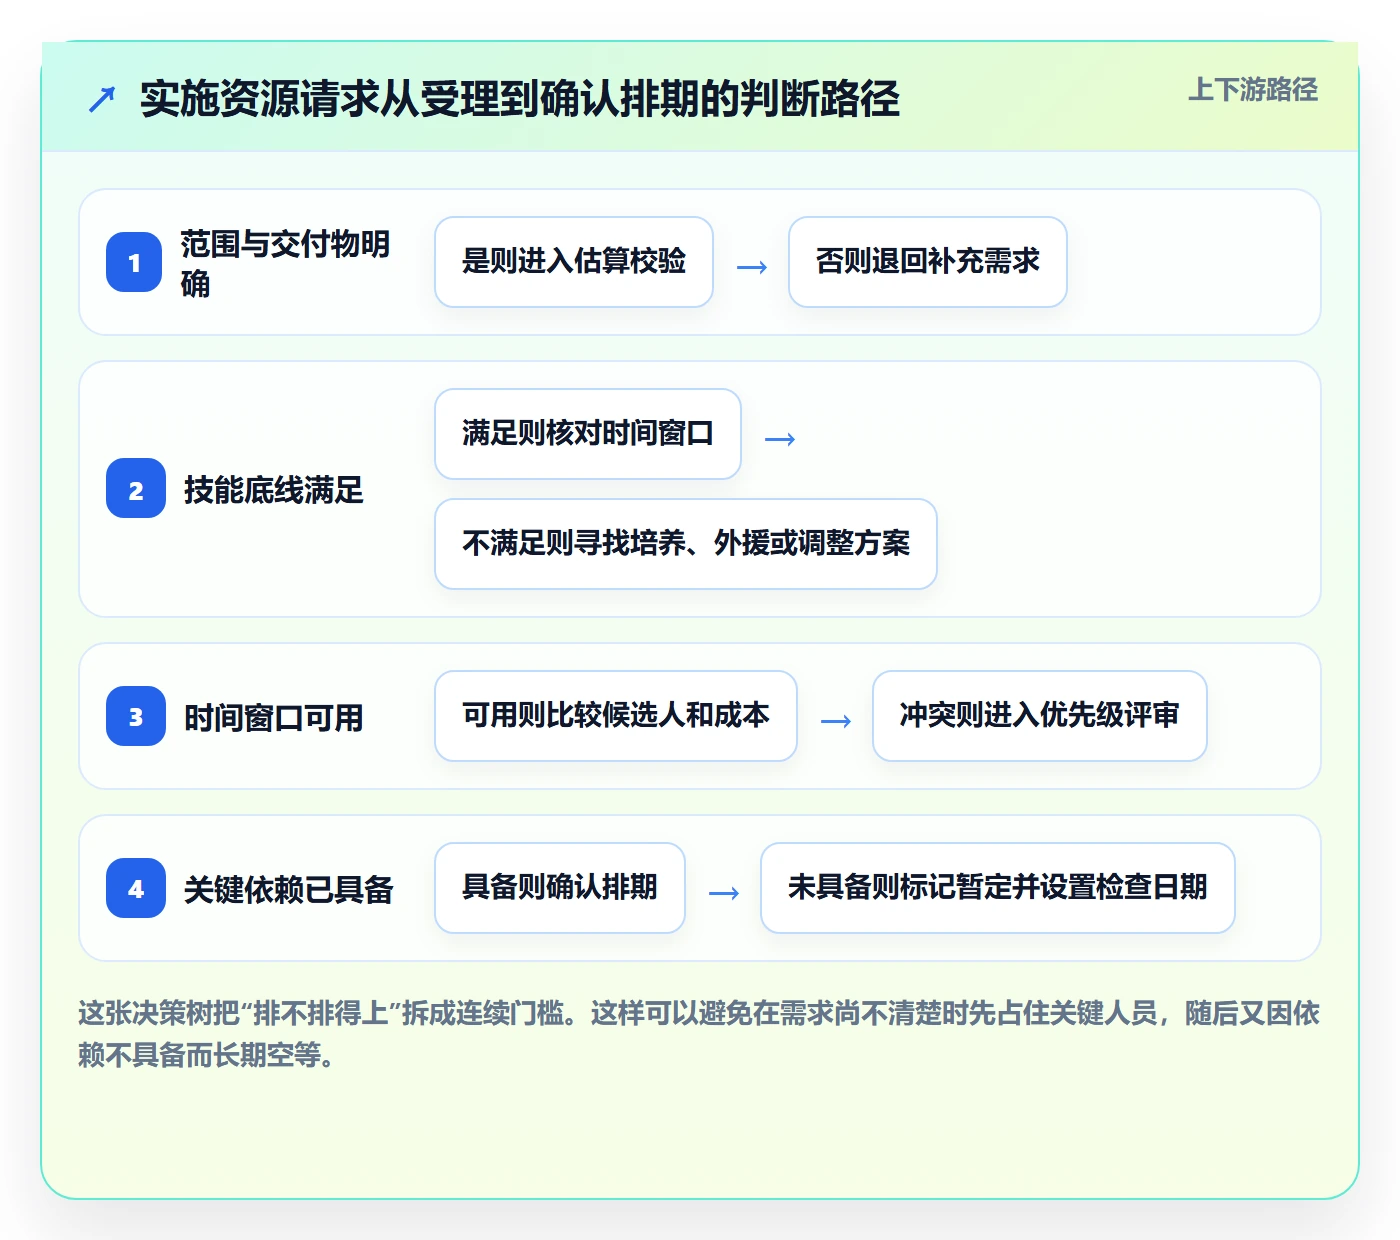Select the step 2 number badge
Viewport: 1400px width, 1240px height.
coord(136,488)
